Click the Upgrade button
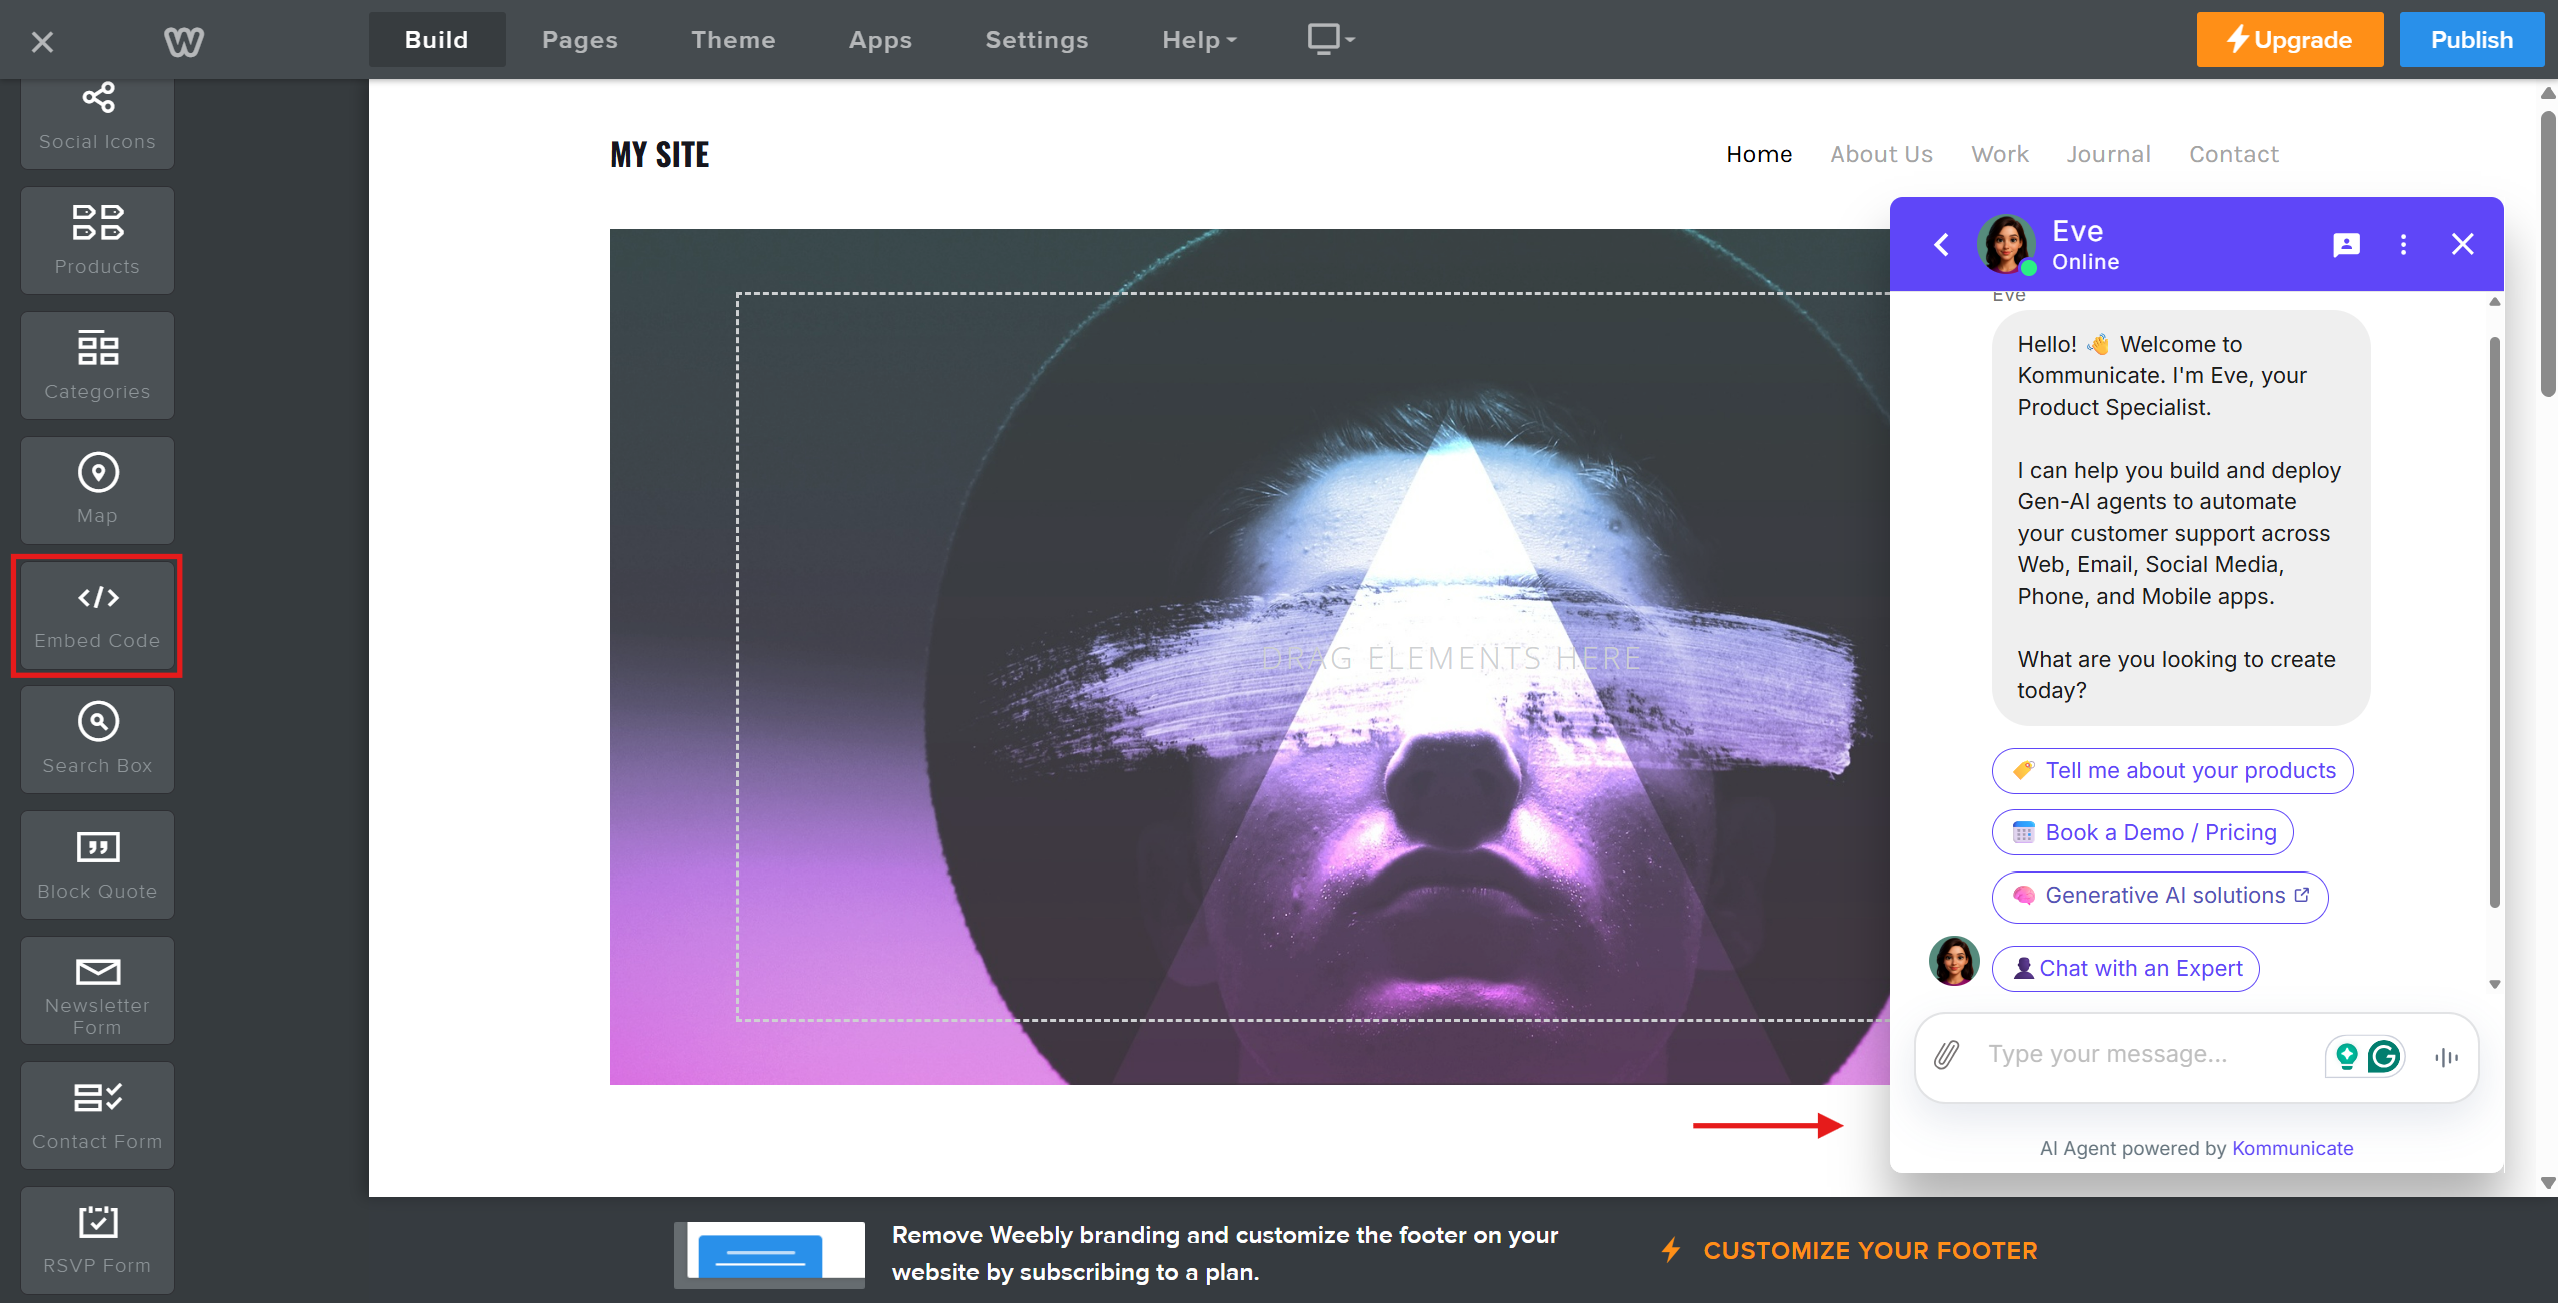Viewport: 2558px width, 1303px height. coord(2289,40)
